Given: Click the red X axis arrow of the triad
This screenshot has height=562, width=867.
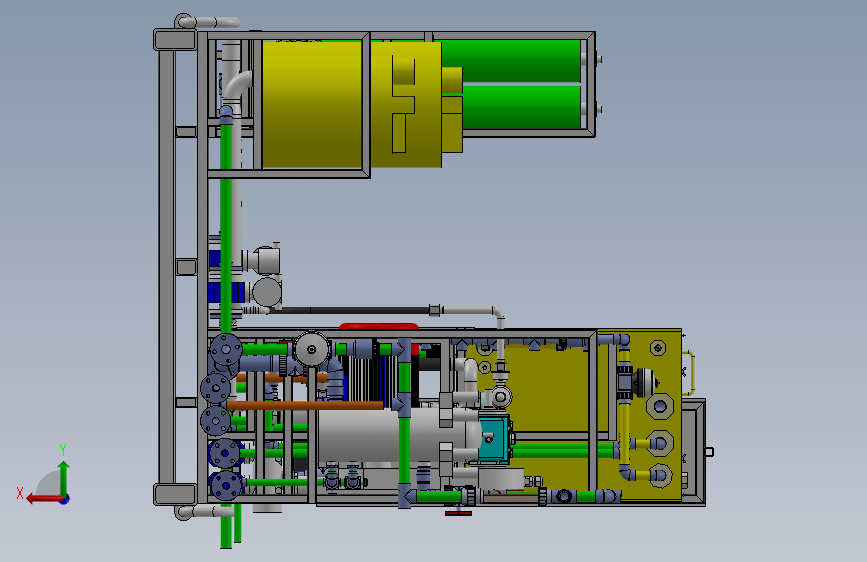Looking at the screenshot, I should point(44,499).
